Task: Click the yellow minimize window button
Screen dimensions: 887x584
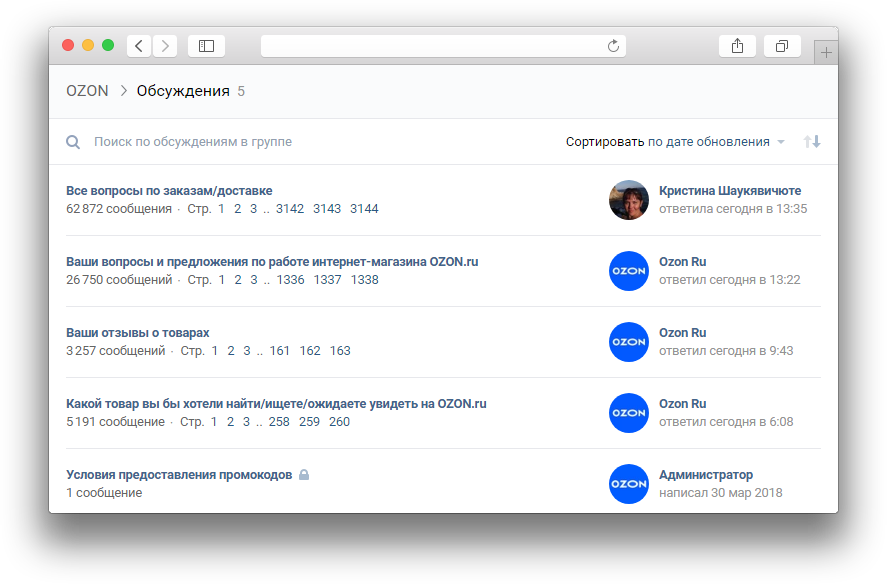Action: [x=88, y=45]
